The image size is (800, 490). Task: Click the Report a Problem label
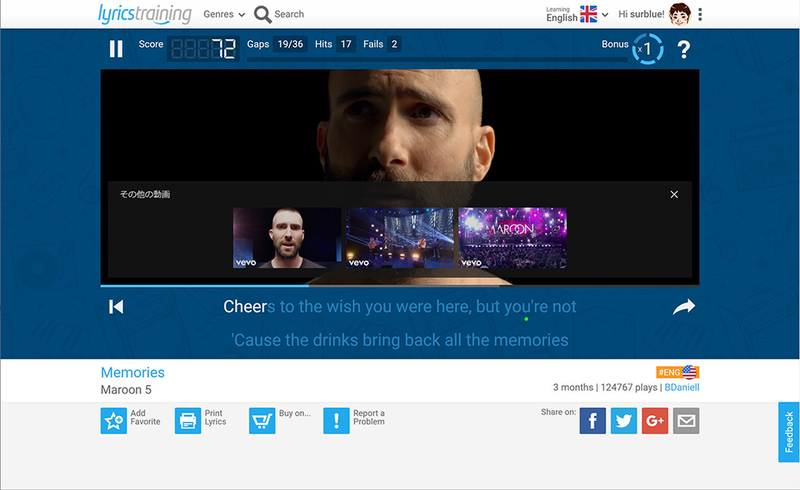point(369,418)
